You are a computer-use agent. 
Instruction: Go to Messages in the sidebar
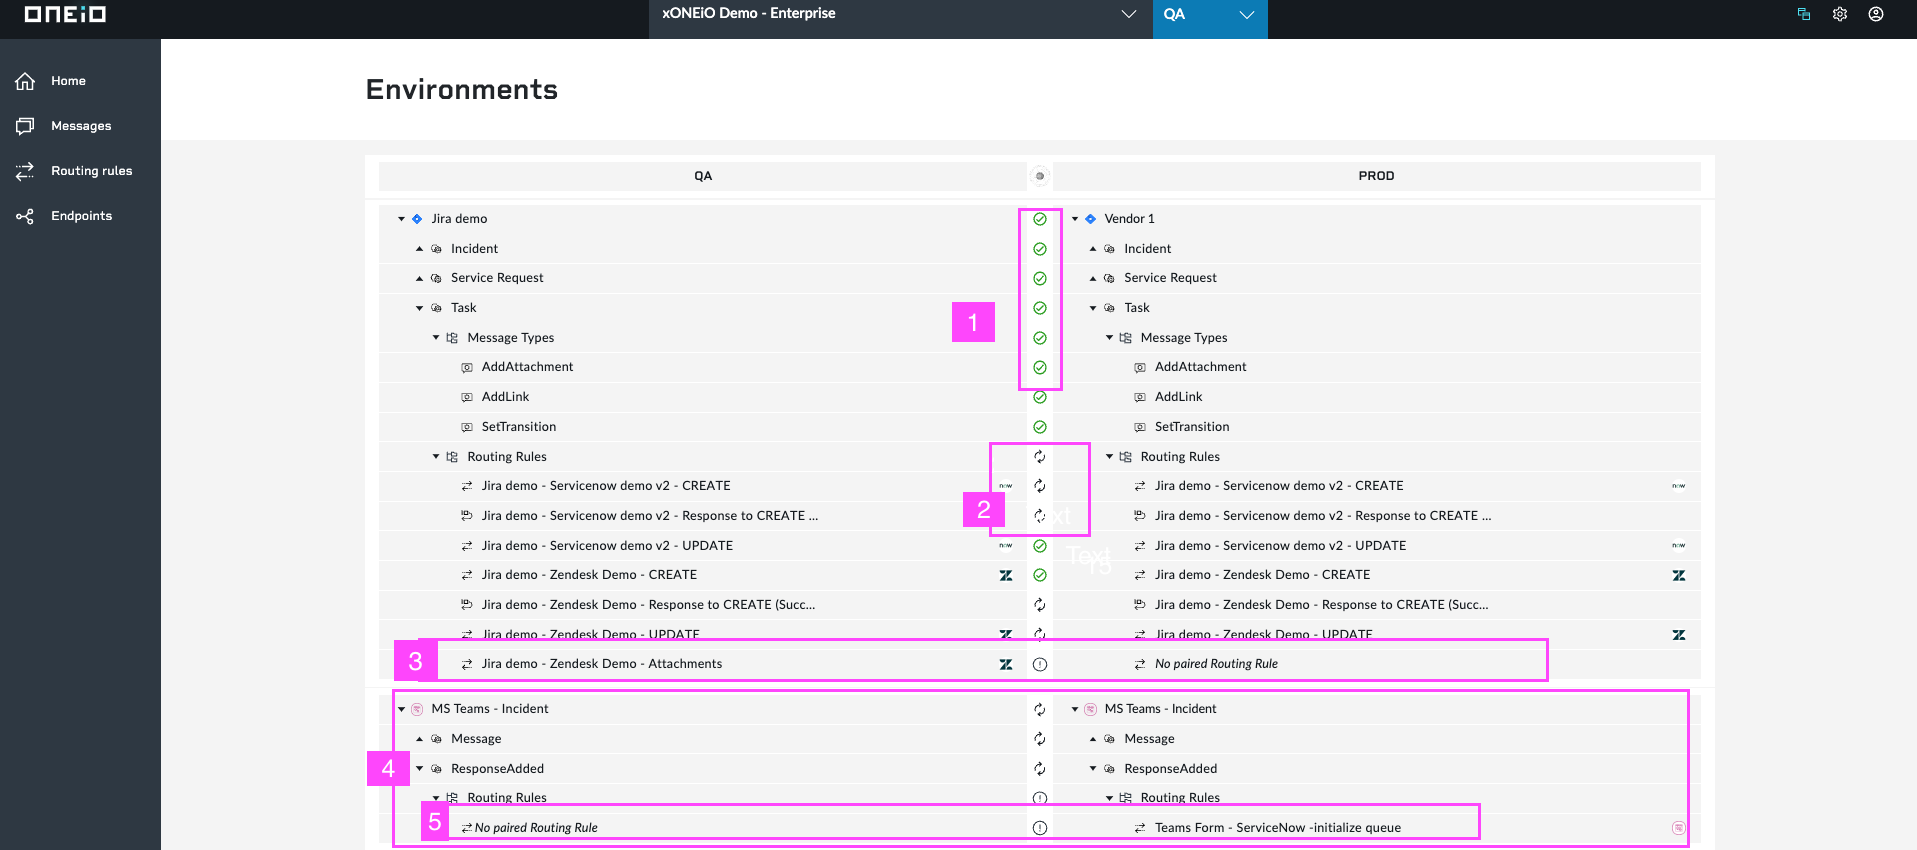coord(81,126)
